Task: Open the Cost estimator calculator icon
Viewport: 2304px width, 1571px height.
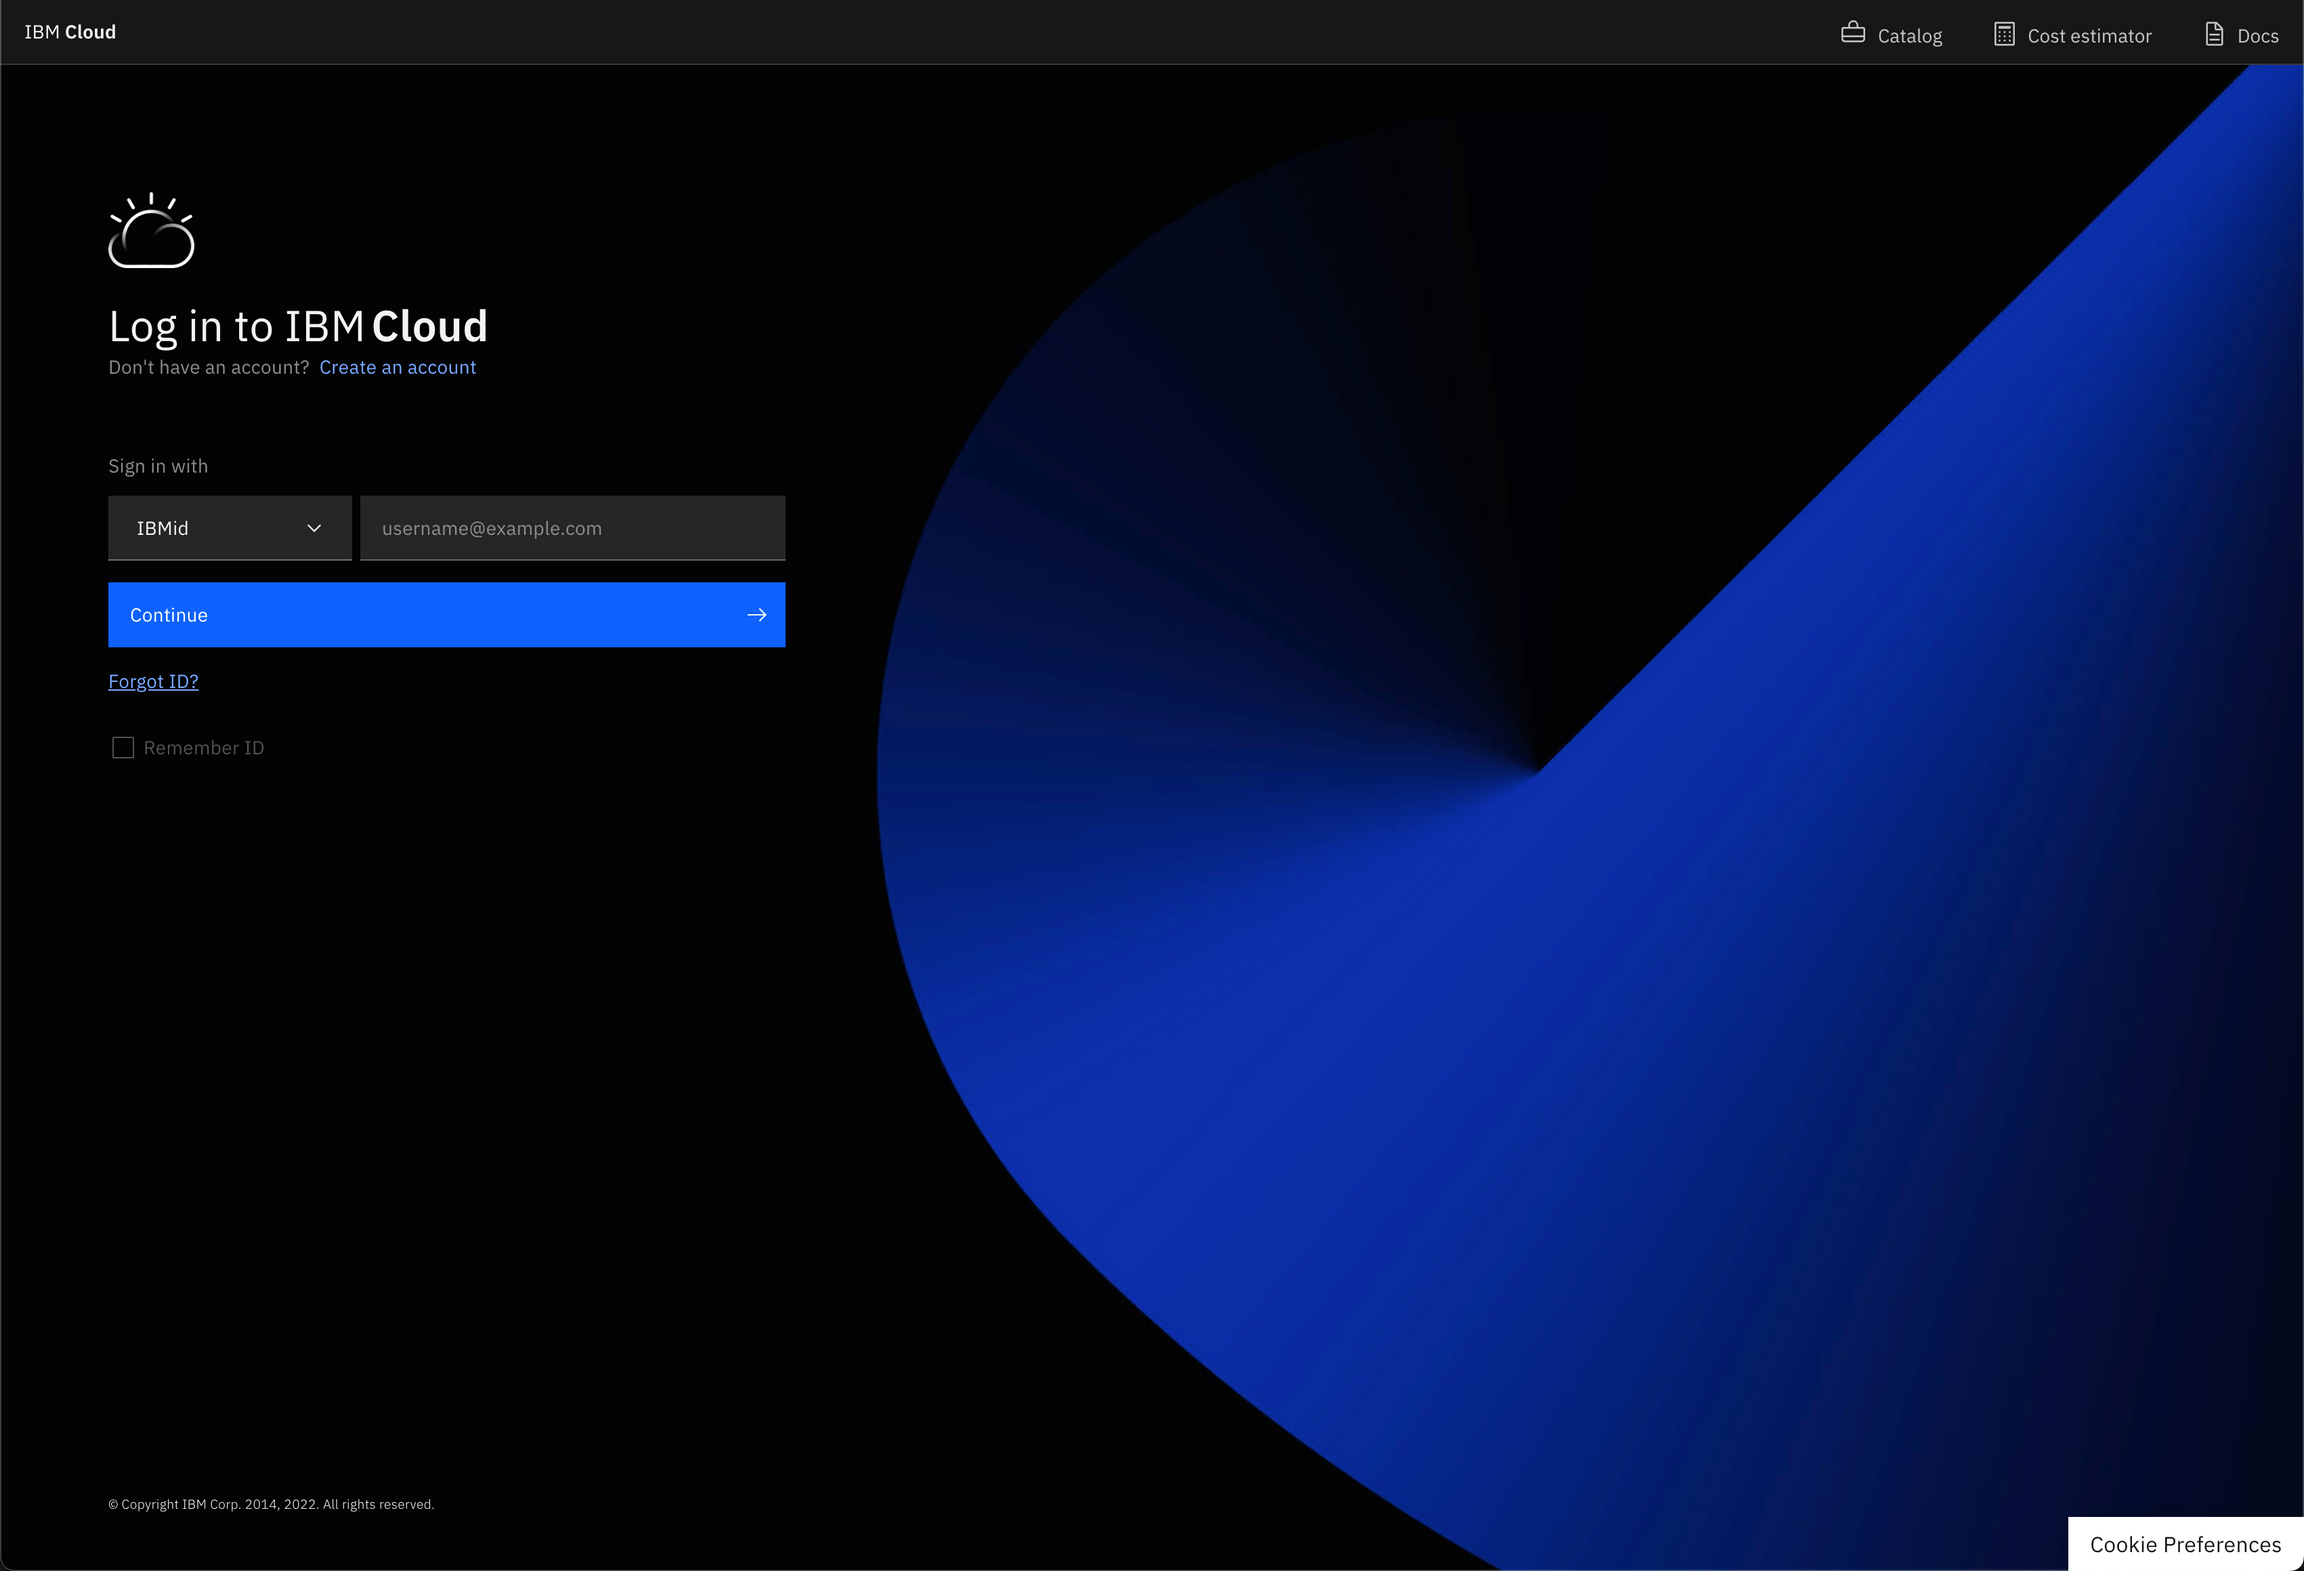Action: [x=2004, y=33]
